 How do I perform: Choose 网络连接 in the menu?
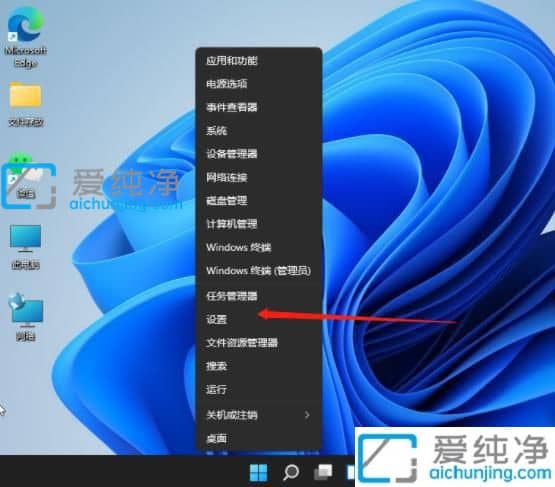tap(259, 177)
